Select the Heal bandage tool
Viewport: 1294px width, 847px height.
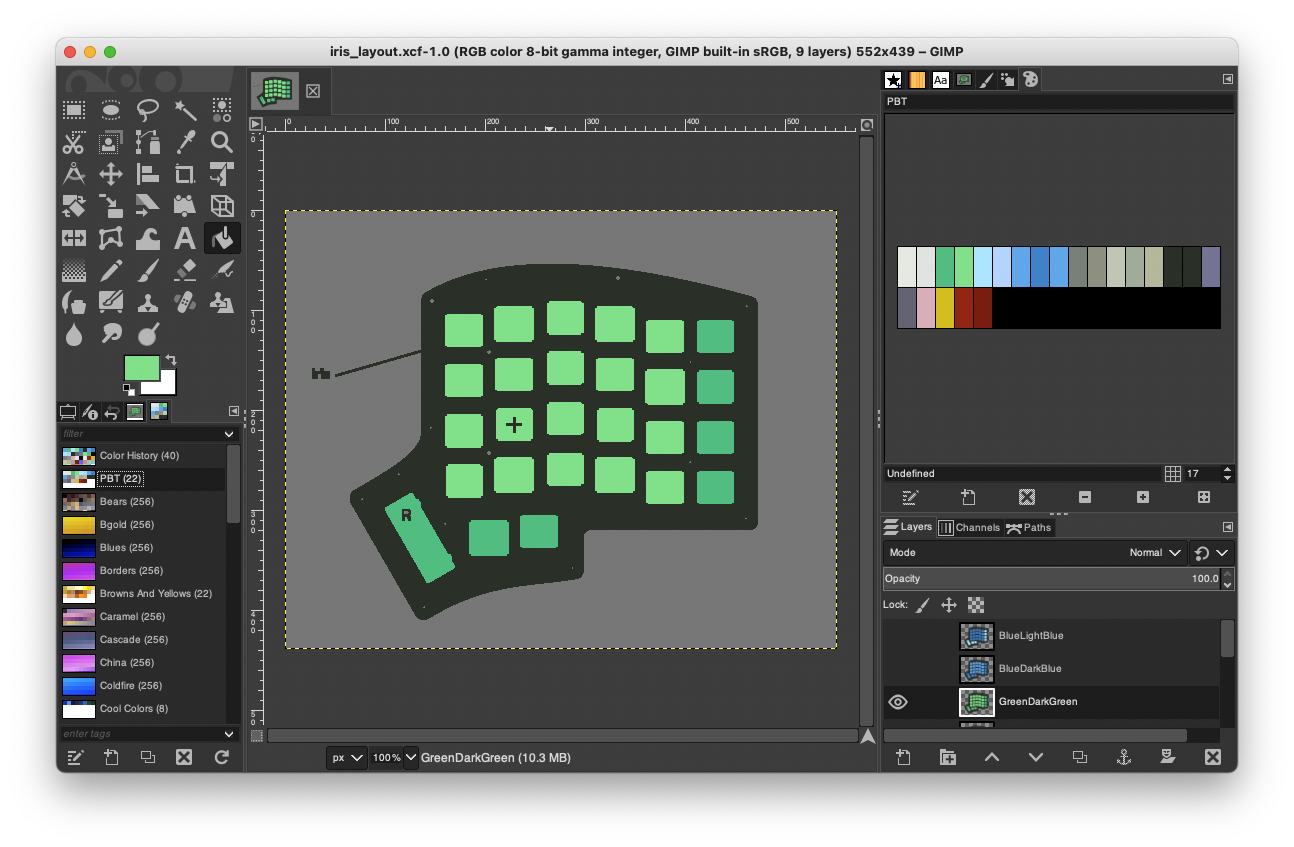pos(185,302)
